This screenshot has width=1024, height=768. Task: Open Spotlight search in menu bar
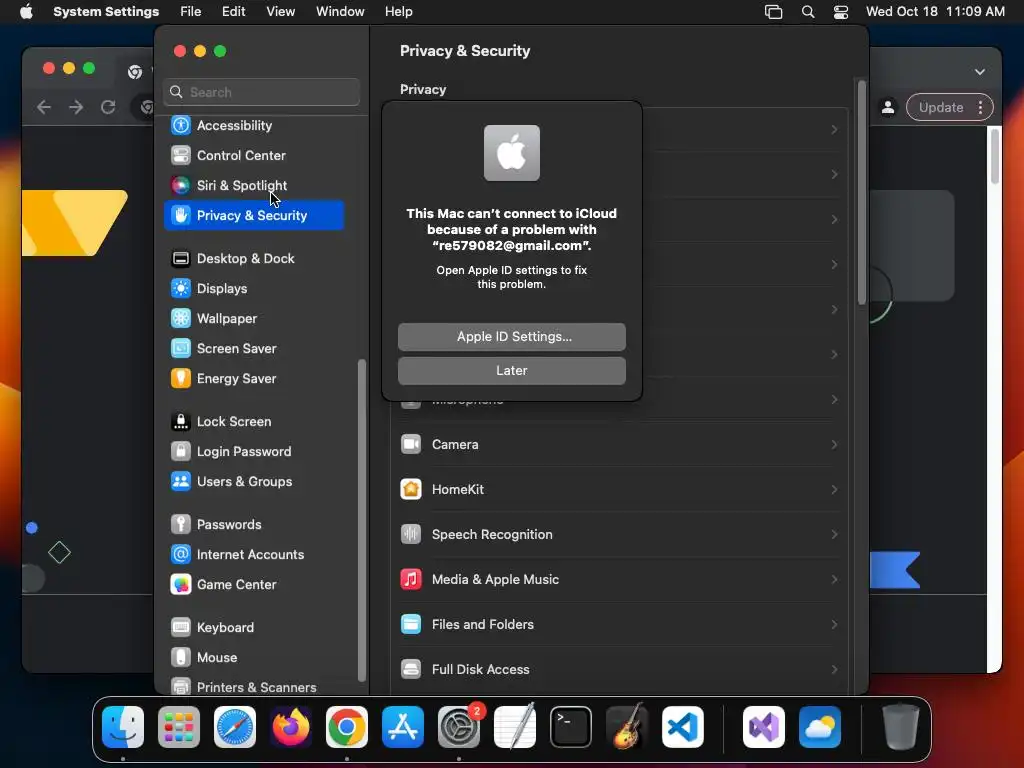pyautogui.click(x=808, y=12)
